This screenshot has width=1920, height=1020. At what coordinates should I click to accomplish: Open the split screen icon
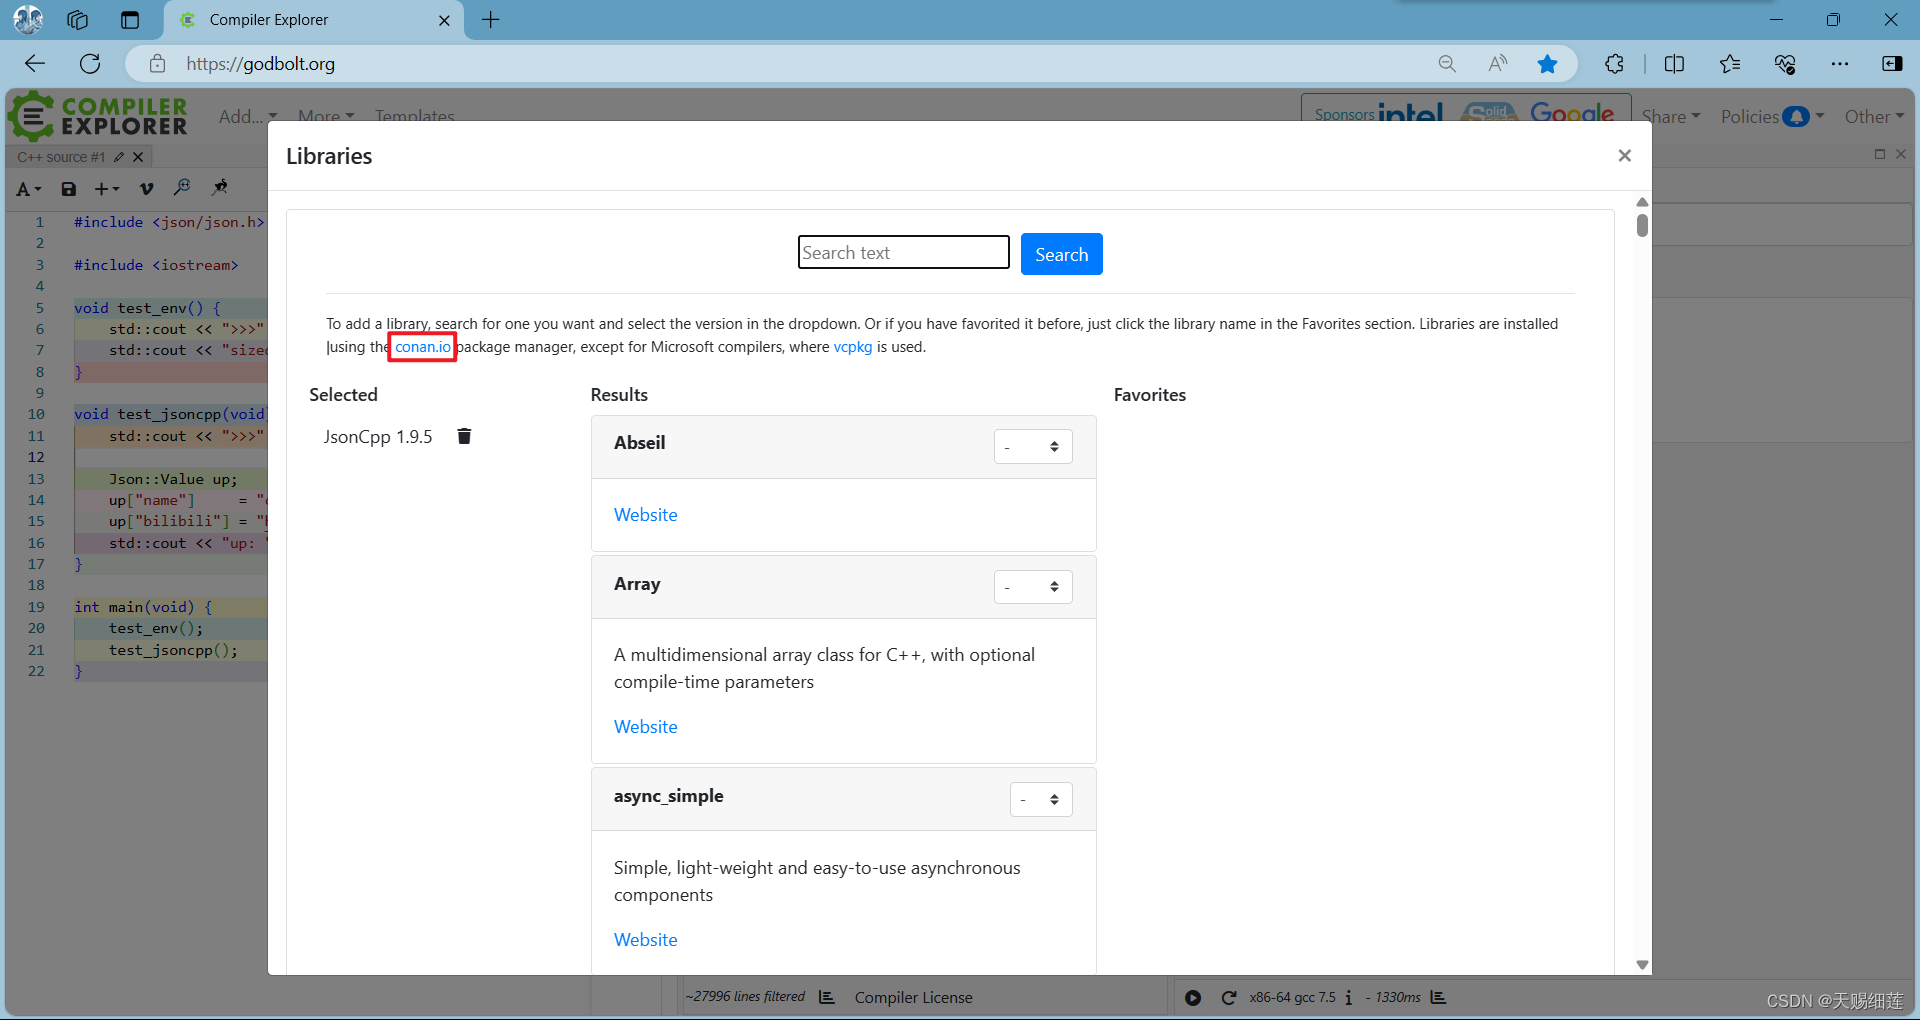click(1674, 64)
